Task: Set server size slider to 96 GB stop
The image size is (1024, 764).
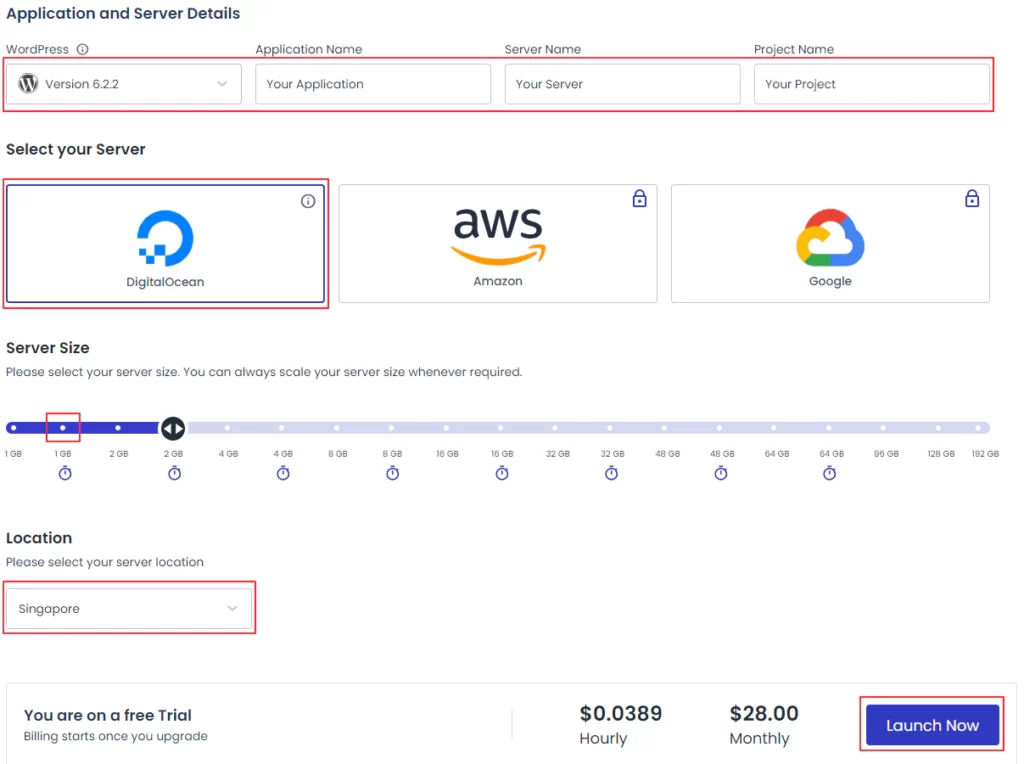Action: [x=883, y=428]
